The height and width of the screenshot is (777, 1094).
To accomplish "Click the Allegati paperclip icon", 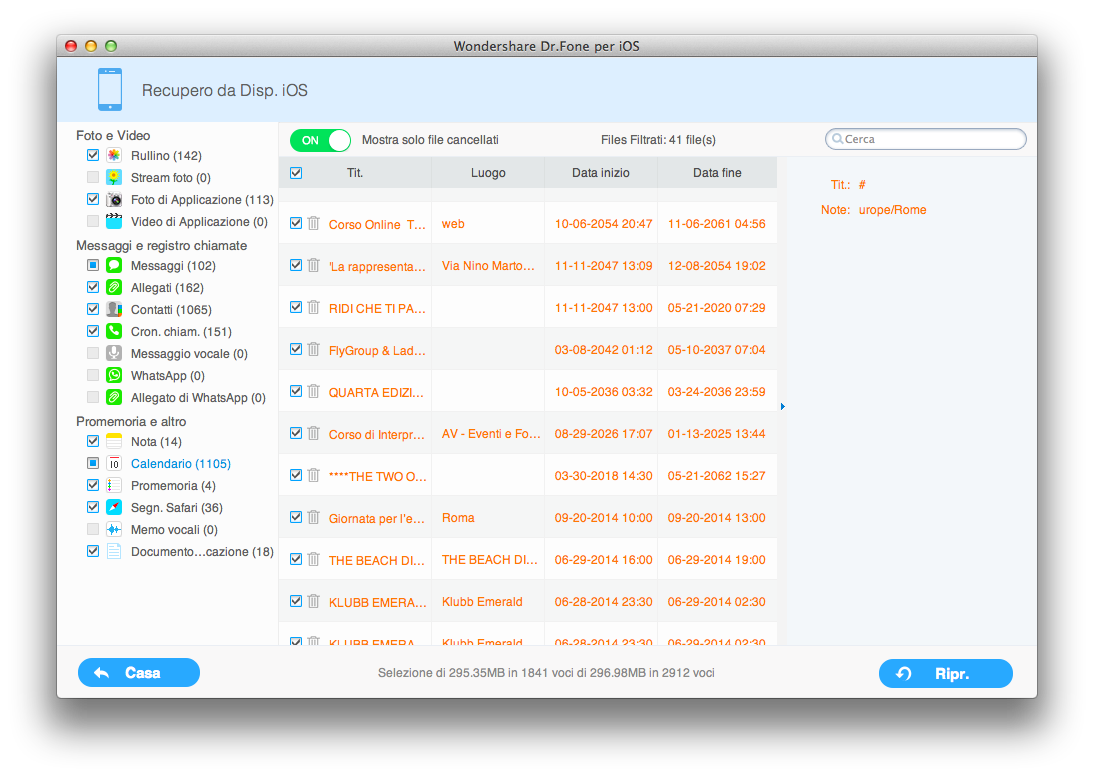I will (x=114, y=287).
